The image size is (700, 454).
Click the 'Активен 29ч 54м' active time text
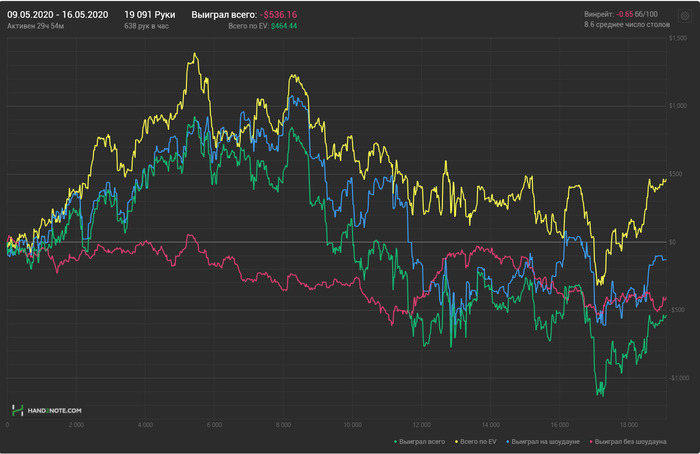(35, 26)
